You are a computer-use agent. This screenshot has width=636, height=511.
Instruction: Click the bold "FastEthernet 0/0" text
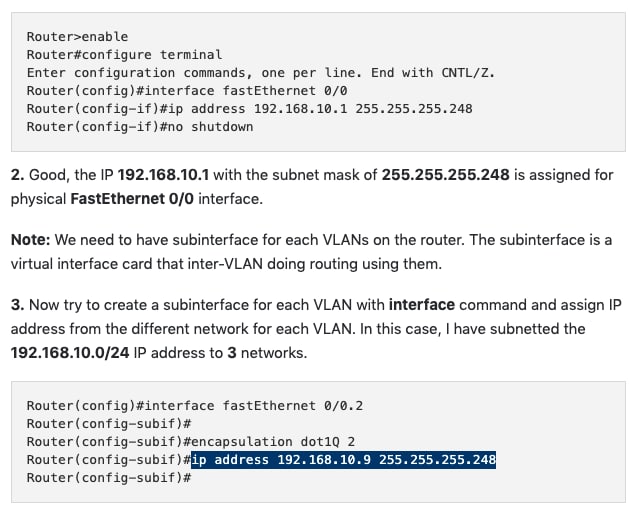(132, 199)
